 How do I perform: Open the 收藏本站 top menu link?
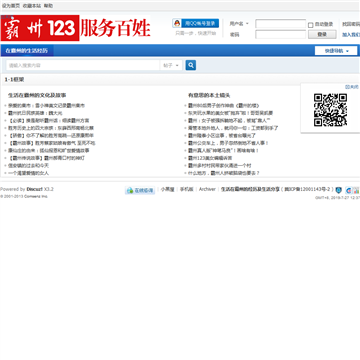point(32,6)
